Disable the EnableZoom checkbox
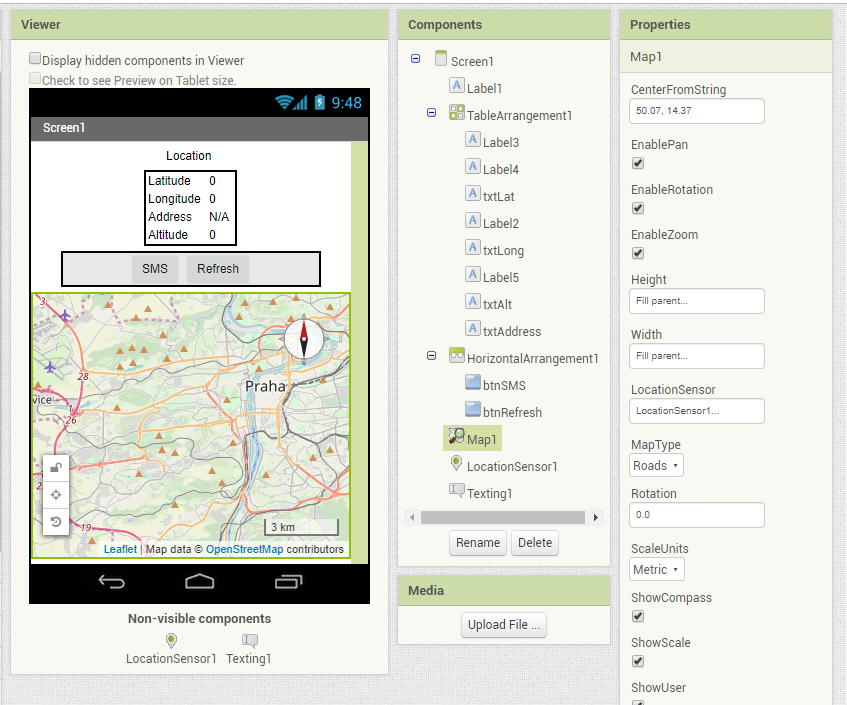 click(x=636, y=253)
